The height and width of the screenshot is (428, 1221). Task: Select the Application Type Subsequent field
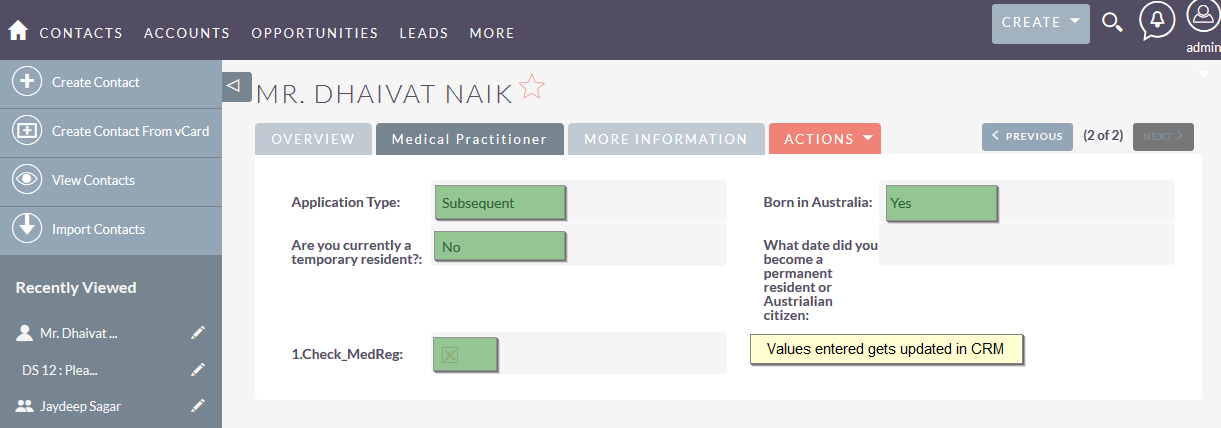click(x=500, y=202)
